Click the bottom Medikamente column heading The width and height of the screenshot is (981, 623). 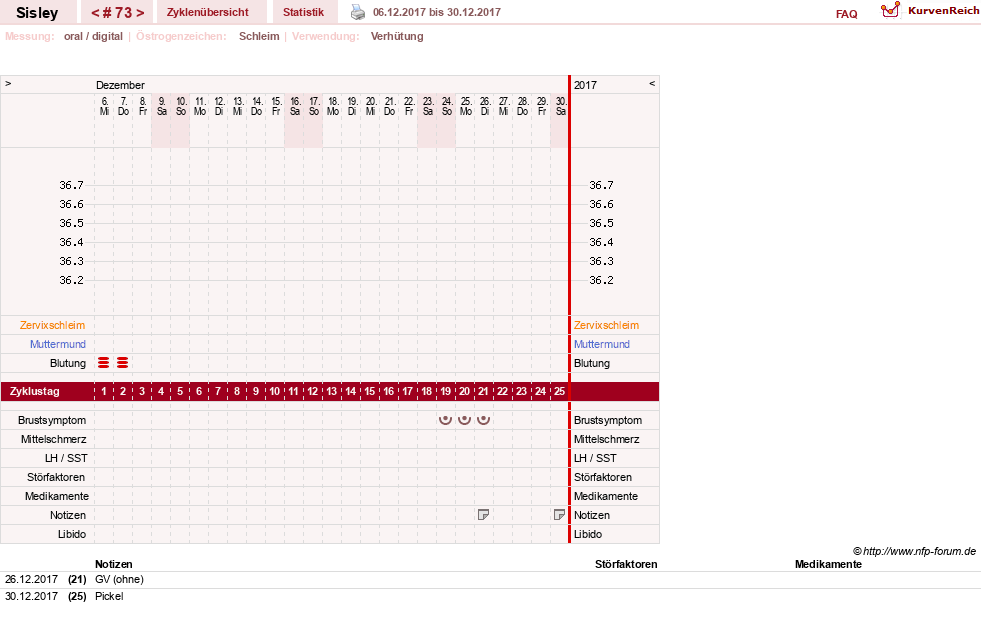[828, 564]
